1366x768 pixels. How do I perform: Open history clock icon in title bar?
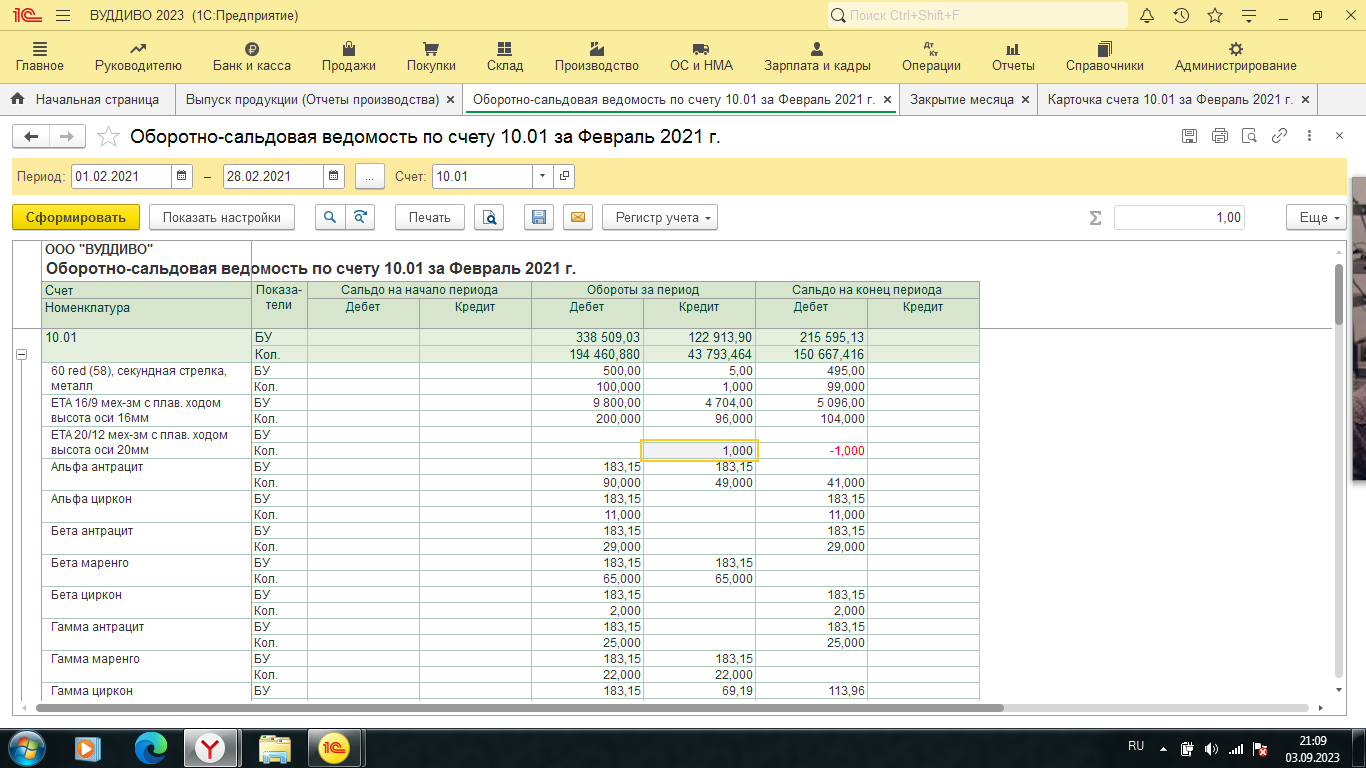tap(1181, 16)
